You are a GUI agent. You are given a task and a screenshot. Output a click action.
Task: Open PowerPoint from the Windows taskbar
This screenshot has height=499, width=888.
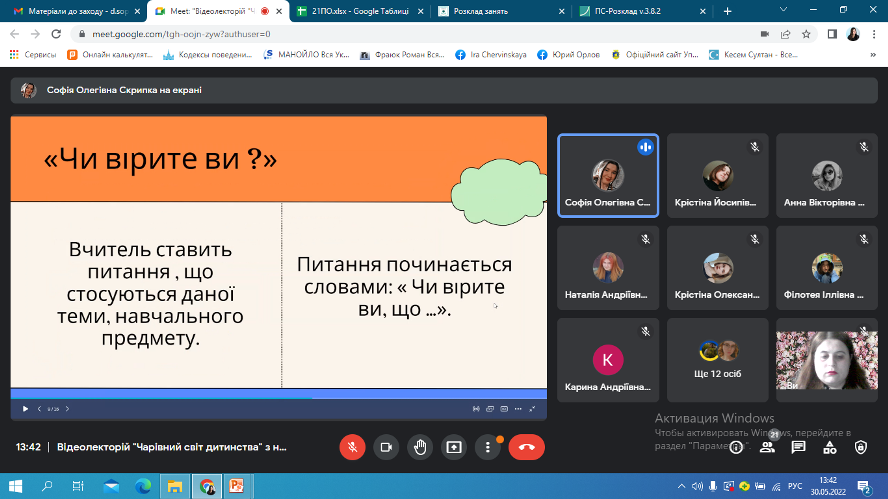(237, 486)
